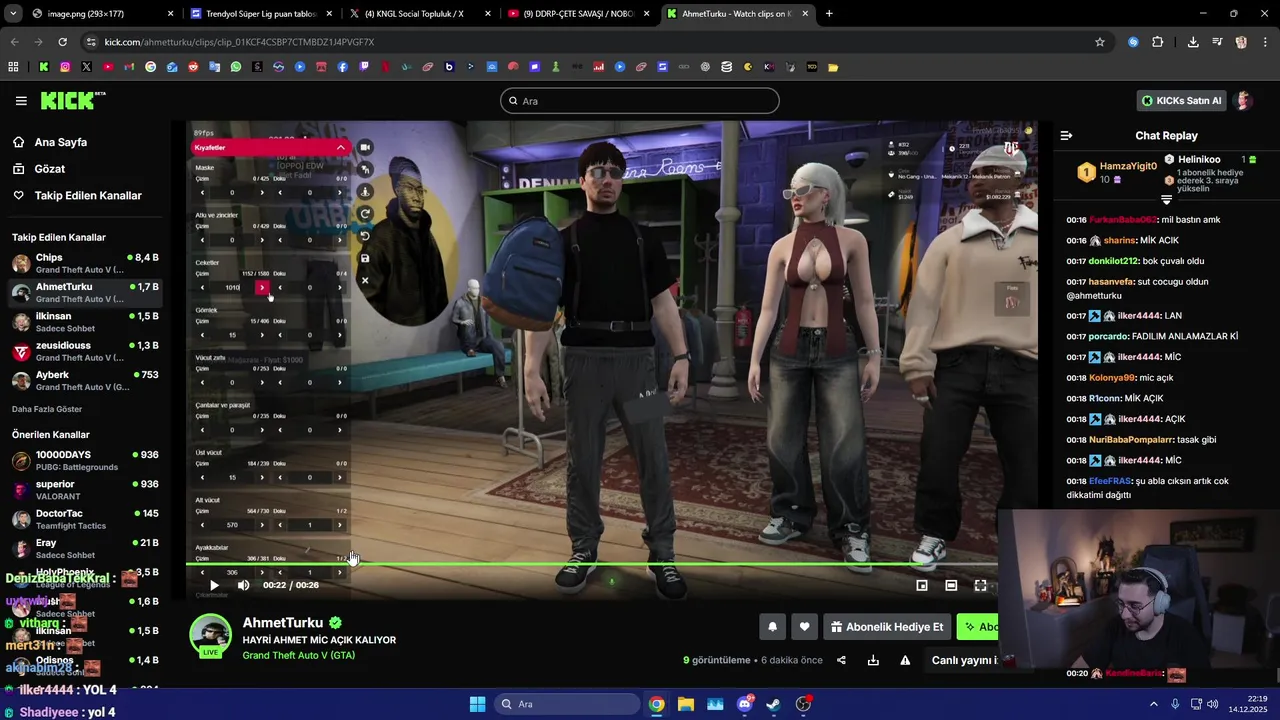
Task: Open Steam from taskbar
Action: (x=774, y=704)
